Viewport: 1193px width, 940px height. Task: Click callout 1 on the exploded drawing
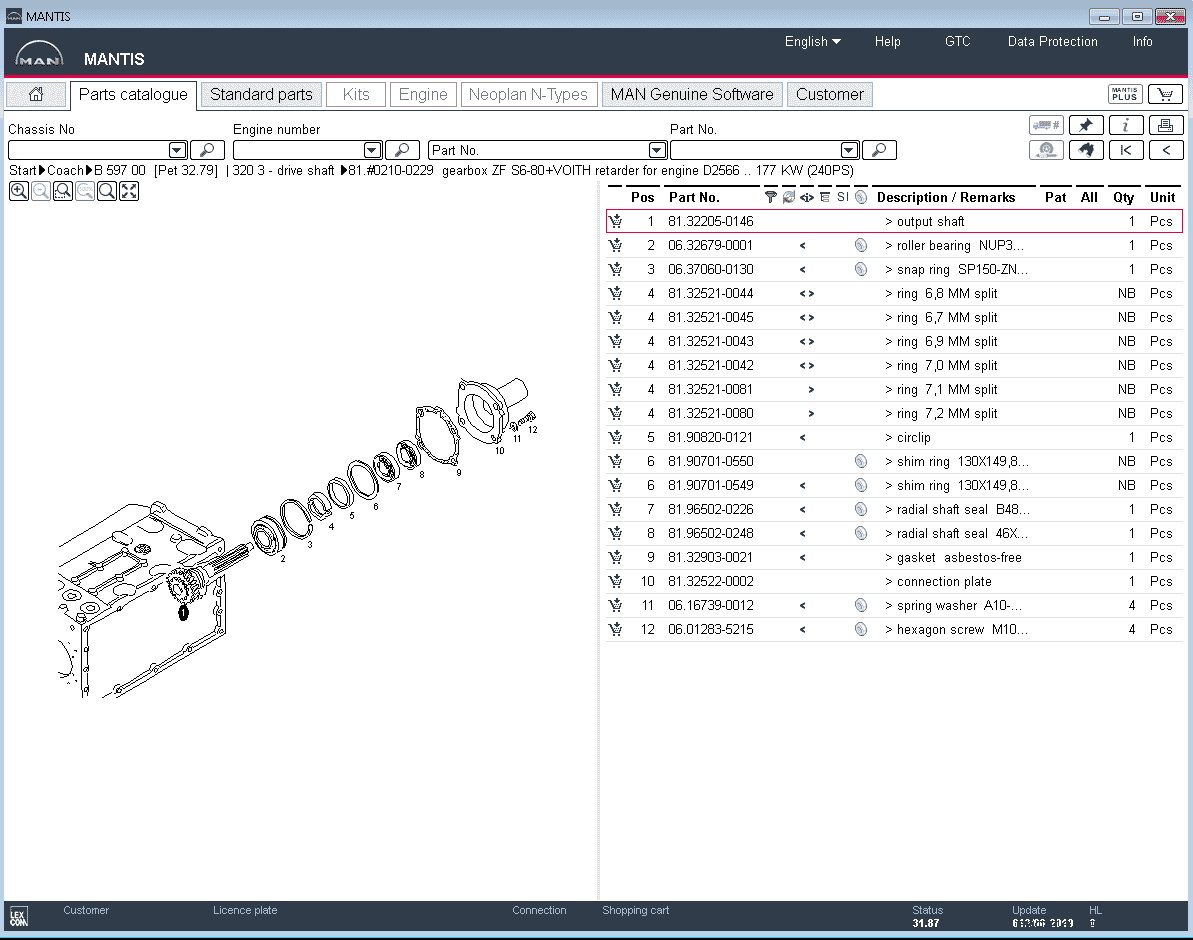point(183,613)
